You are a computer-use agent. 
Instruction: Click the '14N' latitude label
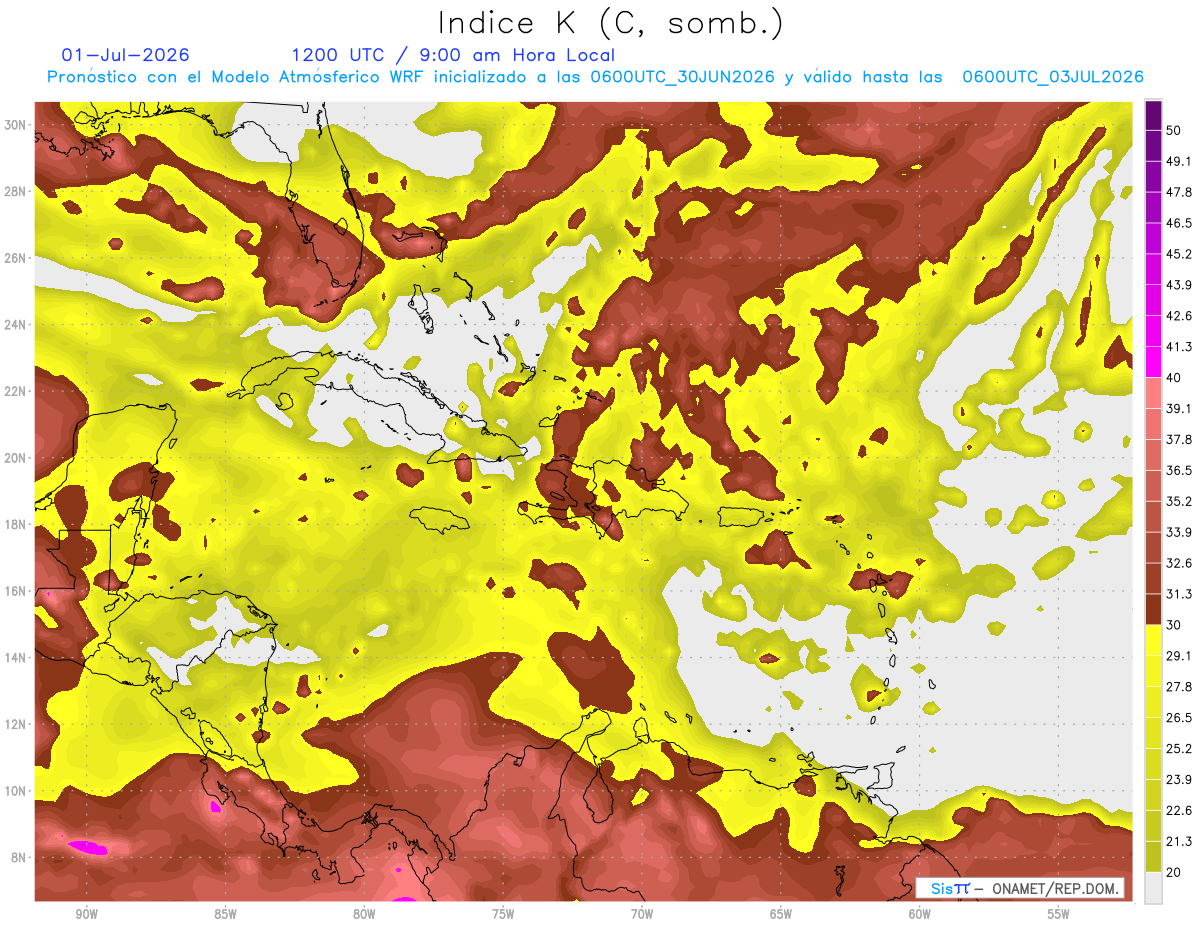click(16, 658)
